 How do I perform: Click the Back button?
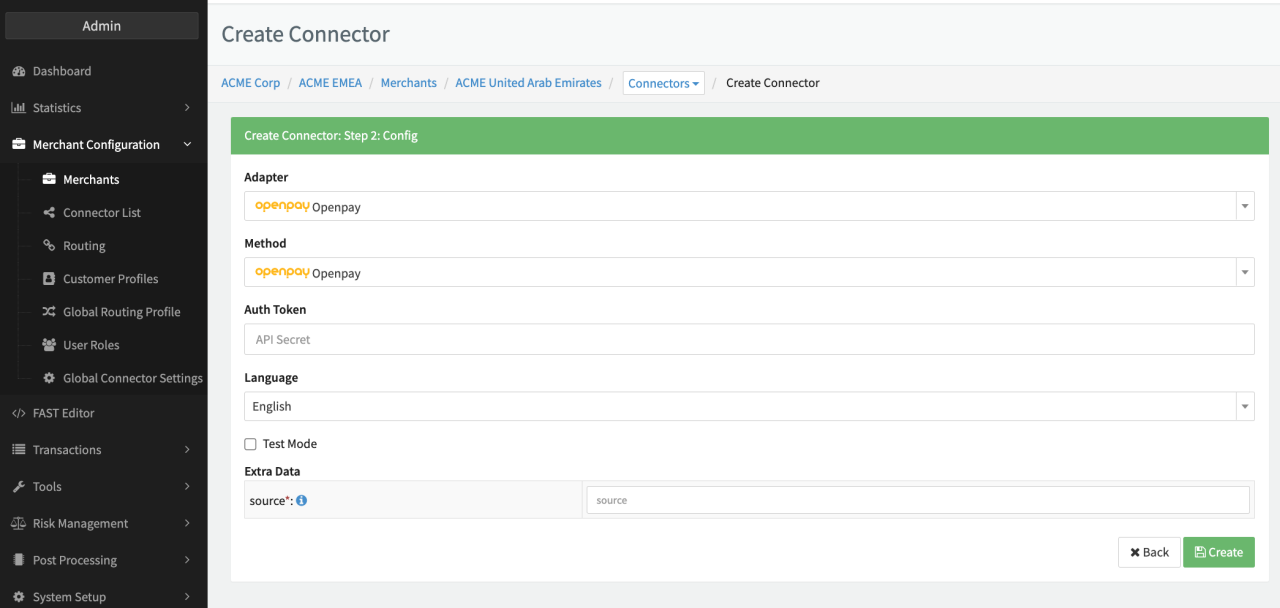(1149, 552)
